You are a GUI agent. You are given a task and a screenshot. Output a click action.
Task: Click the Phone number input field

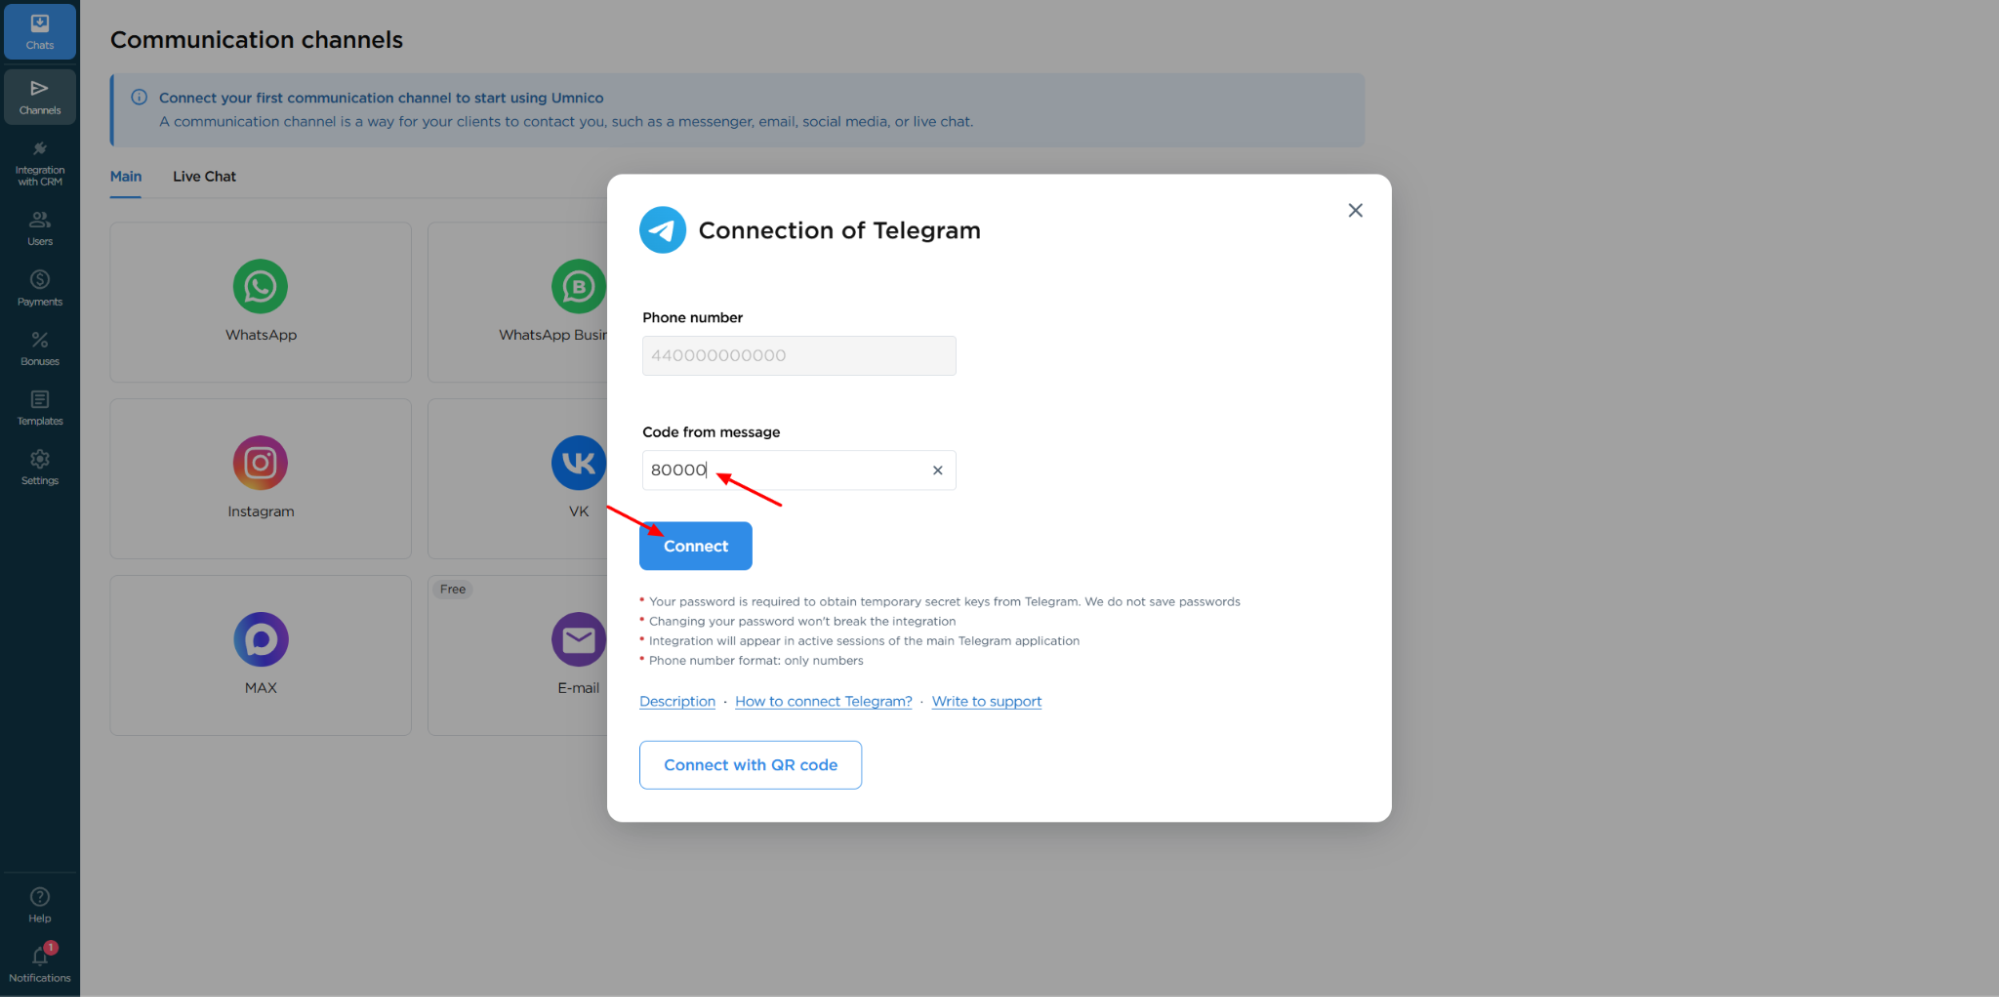[799, 356]
